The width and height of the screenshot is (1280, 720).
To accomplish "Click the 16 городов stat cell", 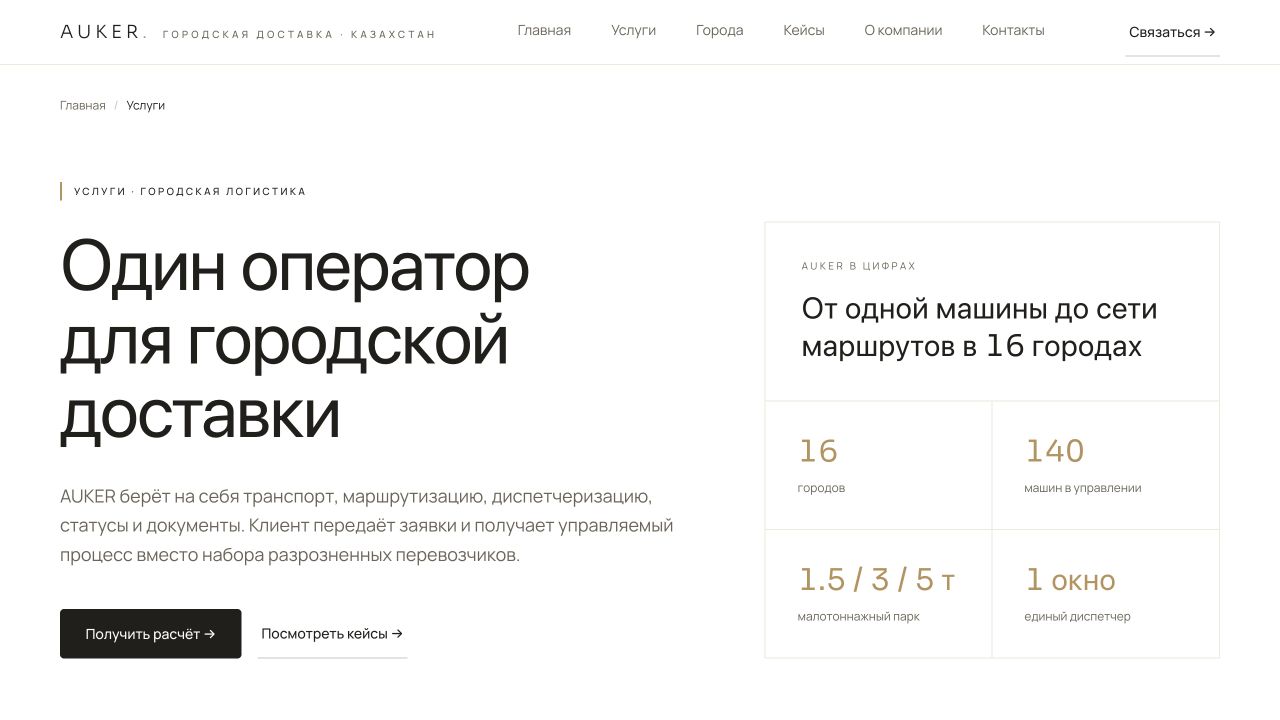I will (x=878, y=465).
